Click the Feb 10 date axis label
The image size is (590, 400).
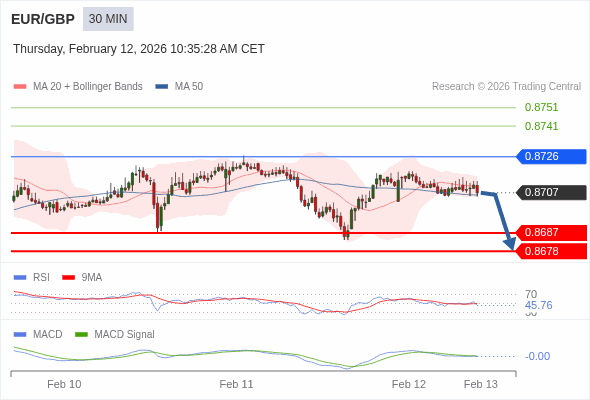point(64,384)
